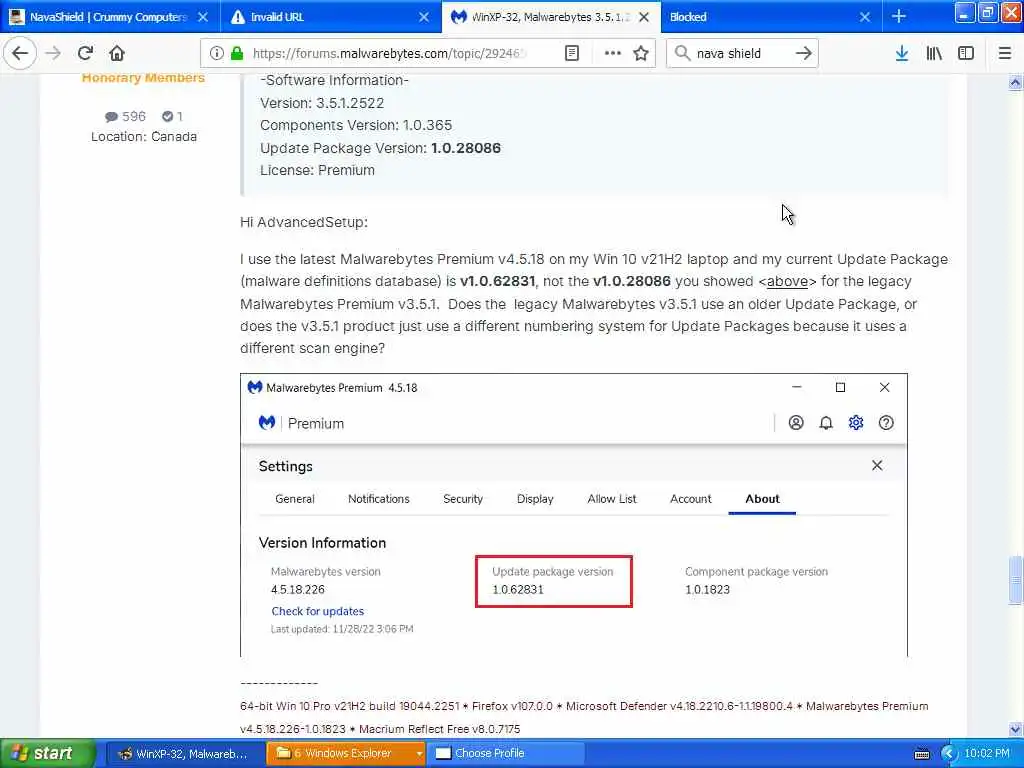Open the Choose Profile taskbar button
Viewport: 1024px width, 768px height.
[x=505, y=754]
